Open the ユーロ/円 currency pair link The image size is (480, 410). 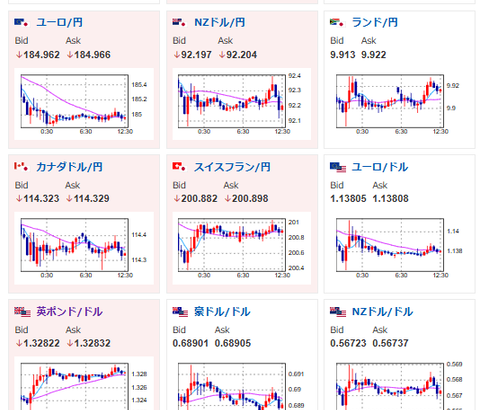59,23
